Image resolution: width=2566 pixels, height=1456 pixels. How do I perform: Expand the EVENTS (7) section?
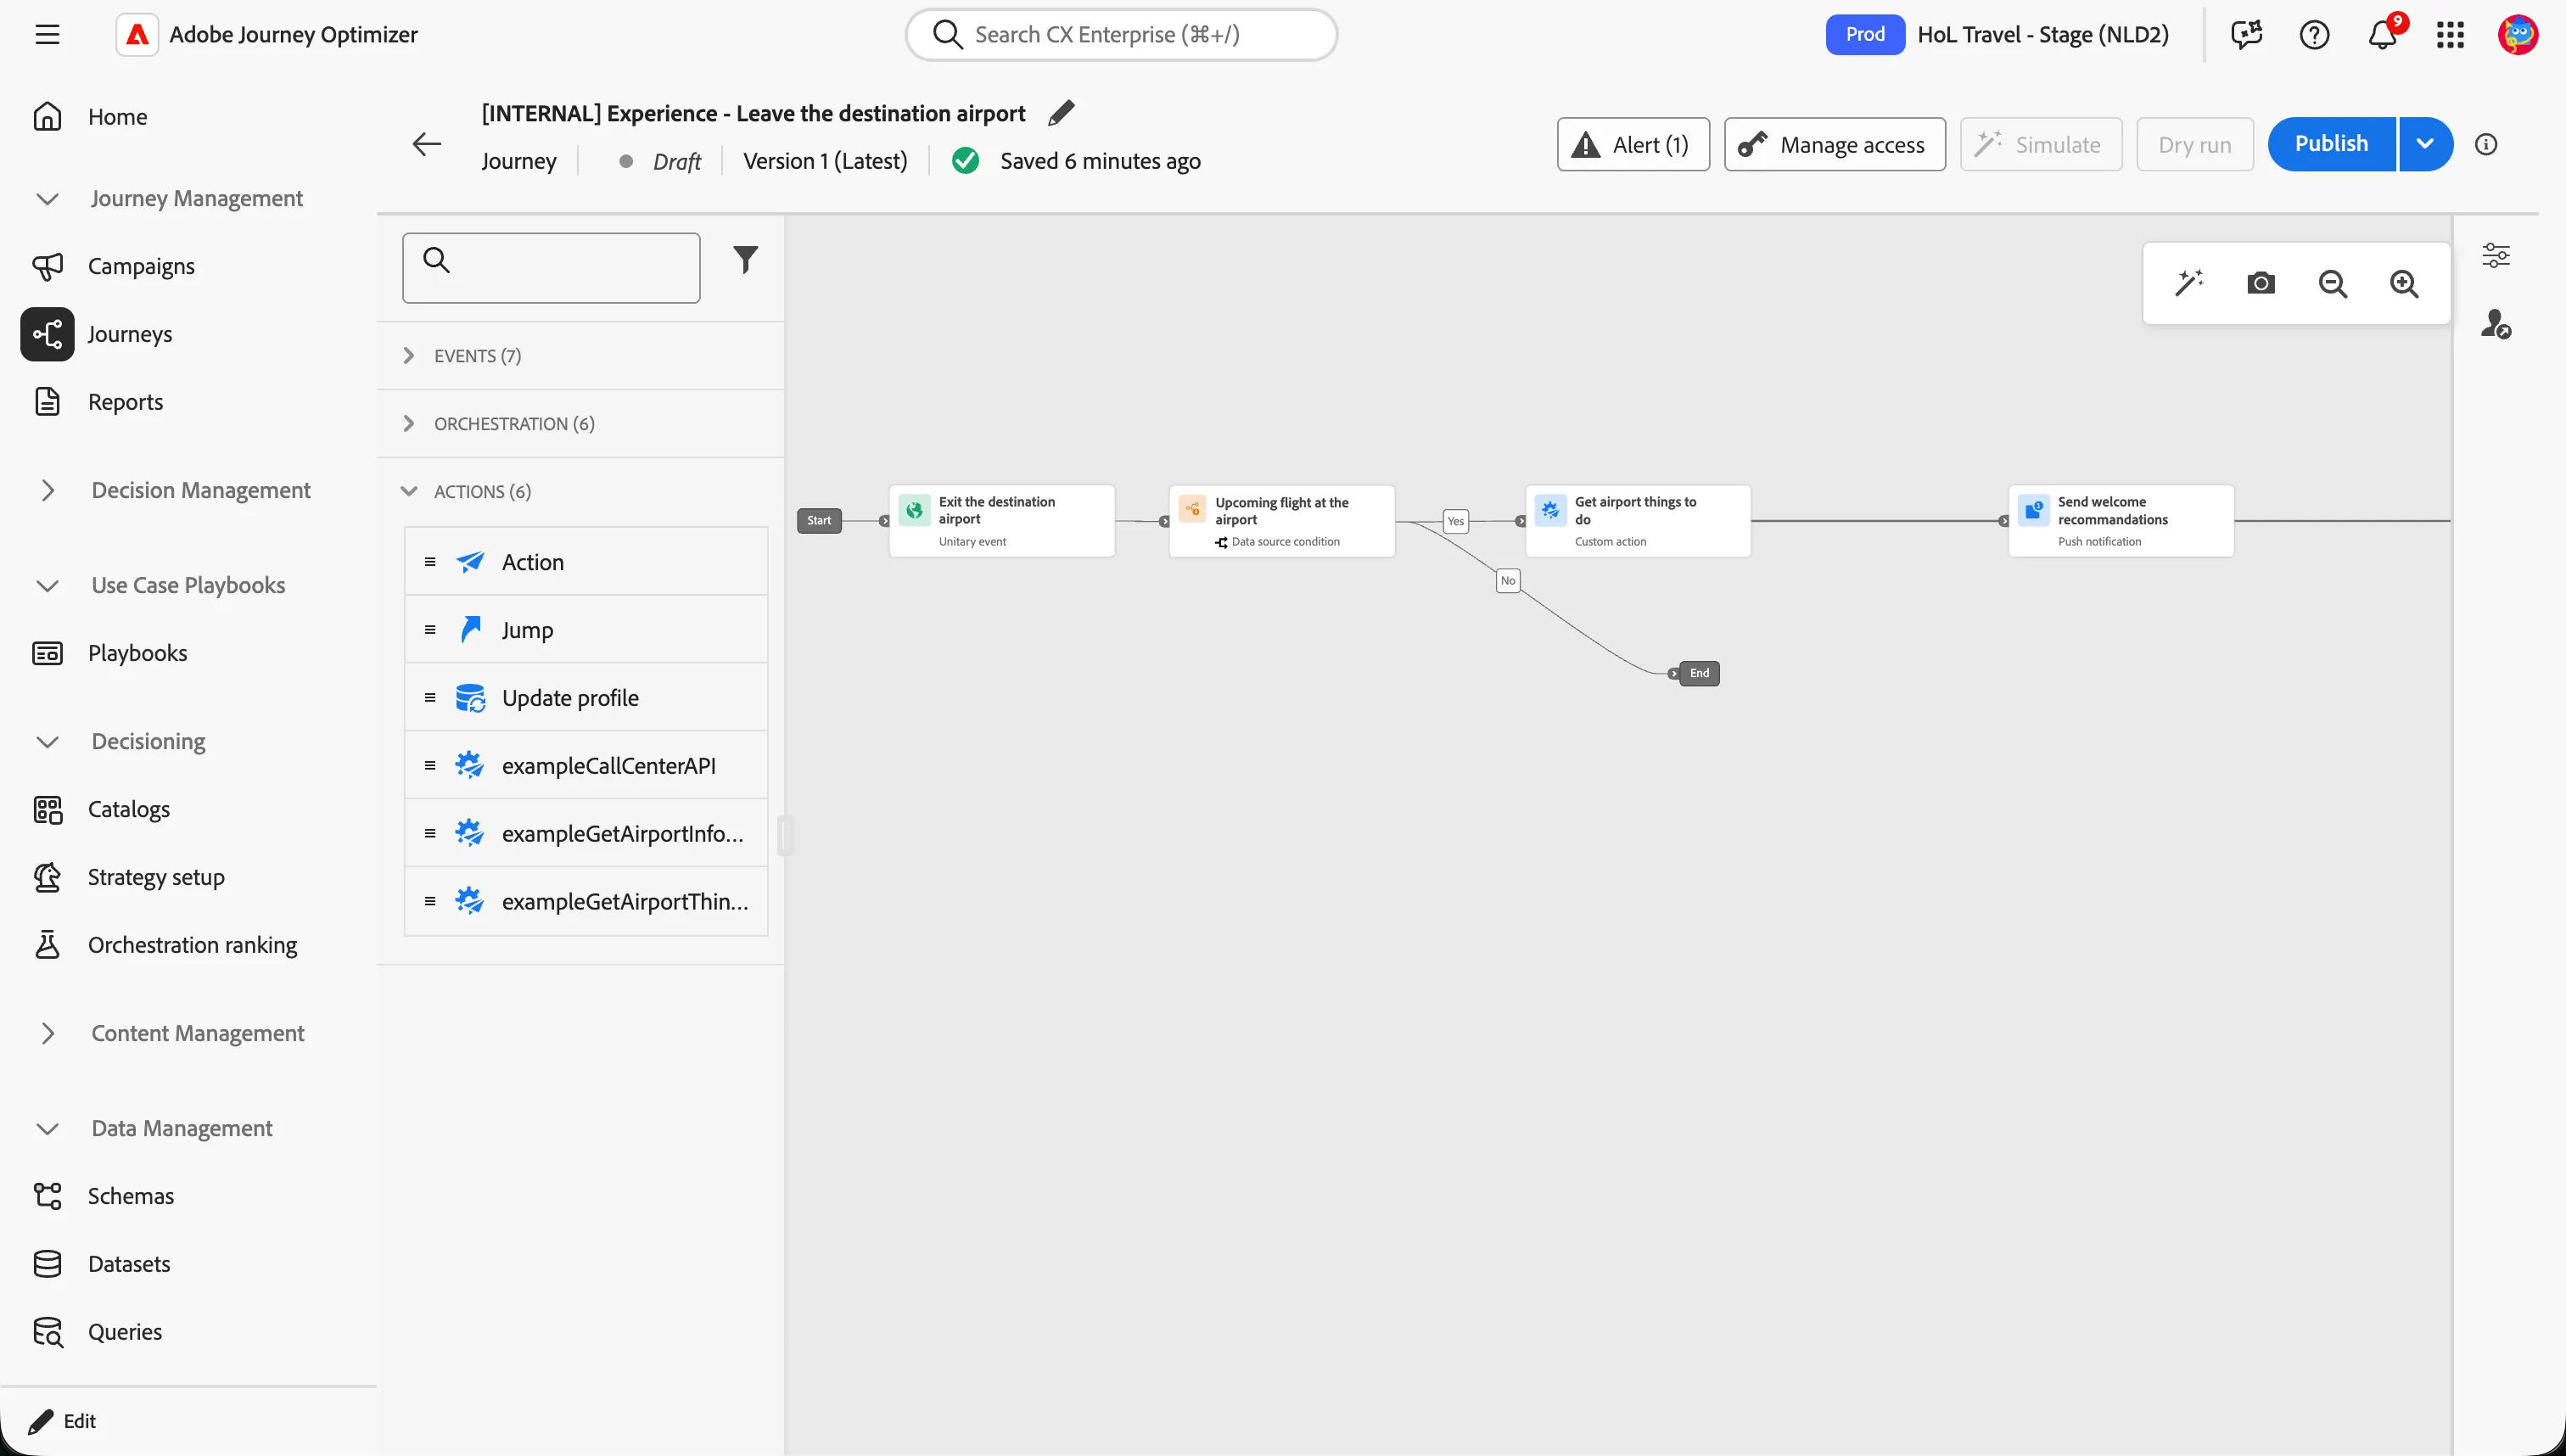[x=580, y=356]
